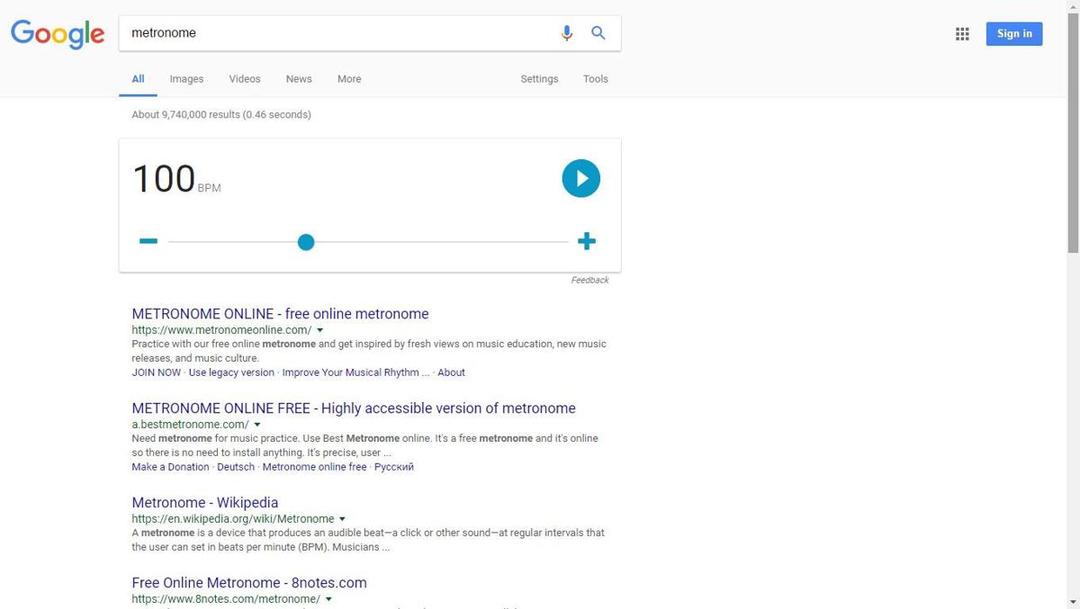The image size is (1080, 609).
Task: Click the page vertical scrollbar thumb
Action: coord(1073,131)
